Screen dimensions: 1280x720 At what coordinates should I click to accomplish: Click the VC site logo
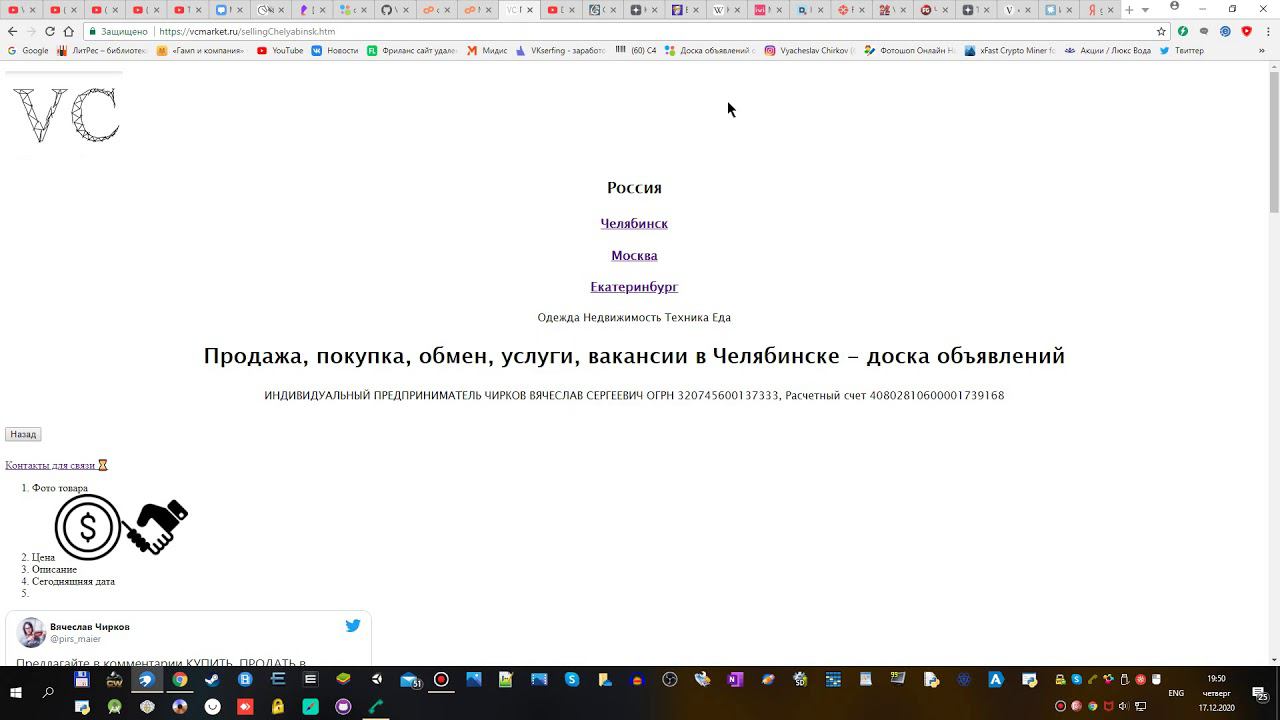tap(65, 115)
